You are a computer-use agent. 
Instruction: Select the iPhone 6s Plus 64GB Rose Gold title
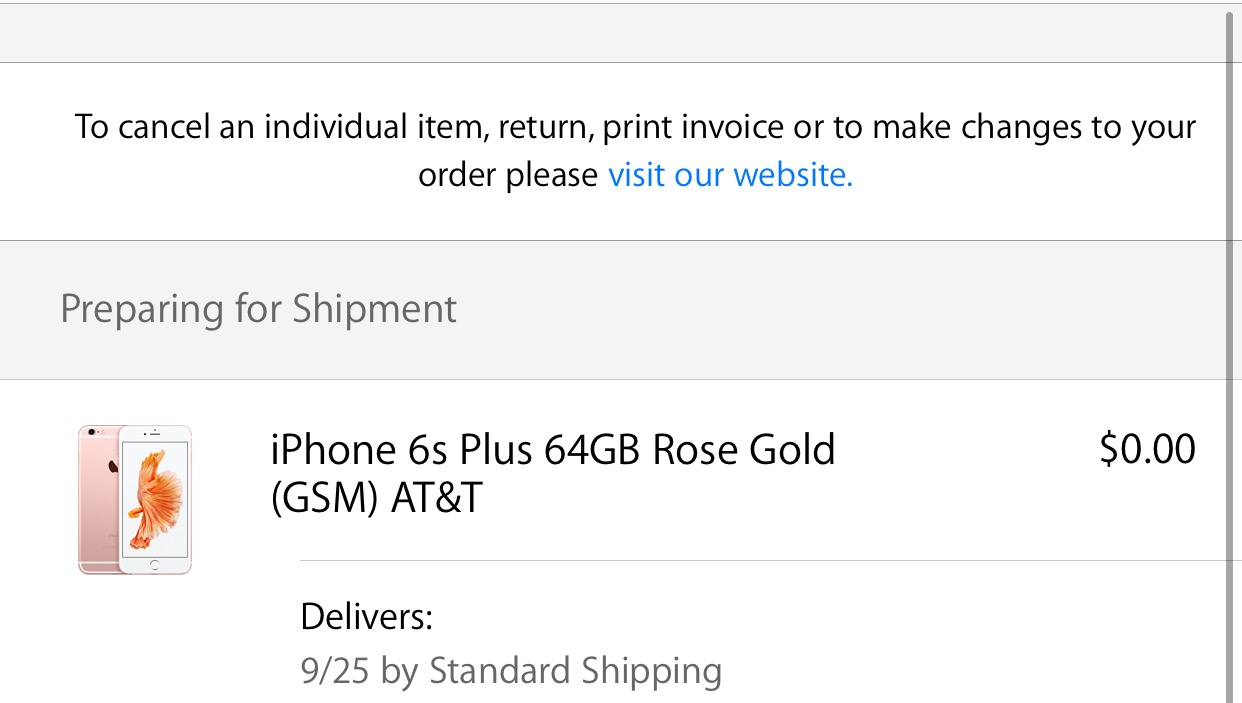pos(553,450)
